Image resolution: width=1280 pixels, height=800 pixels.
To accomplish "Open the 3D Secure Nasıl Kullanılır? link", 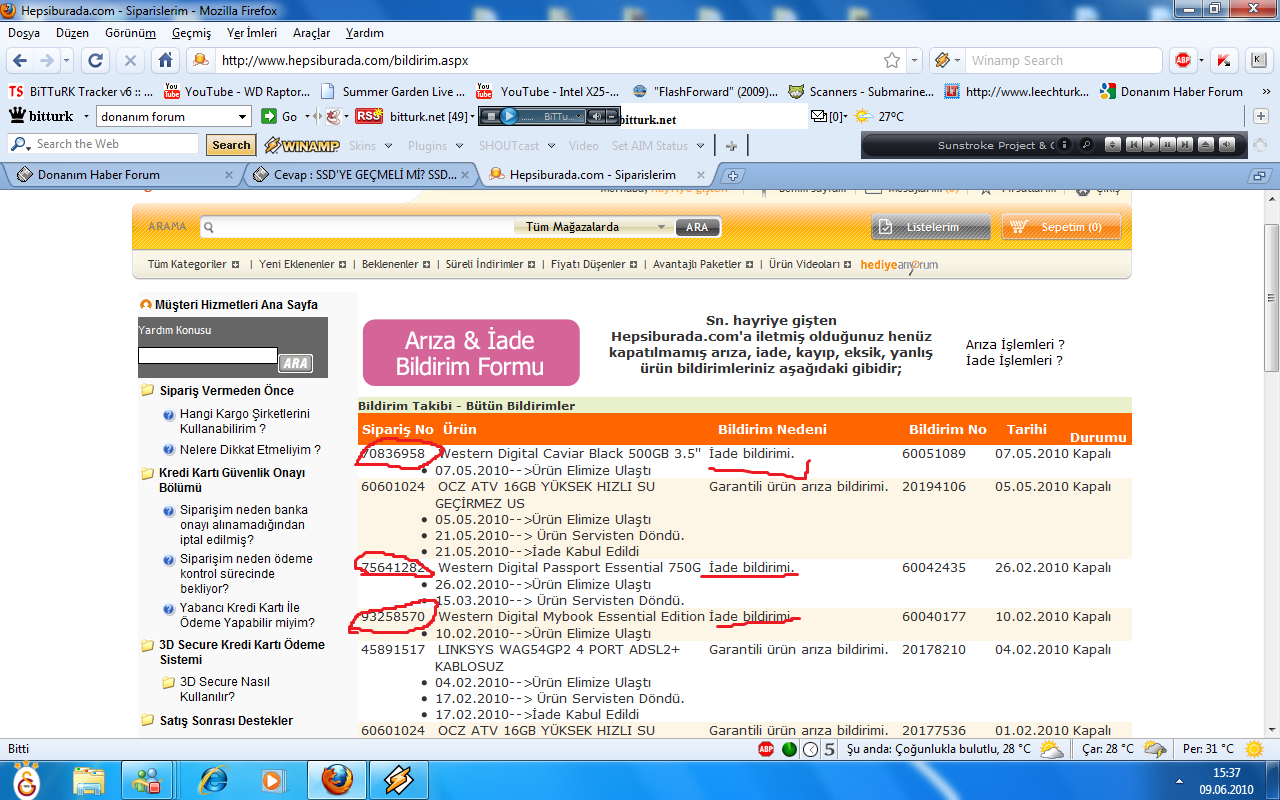I will (226, 689).
